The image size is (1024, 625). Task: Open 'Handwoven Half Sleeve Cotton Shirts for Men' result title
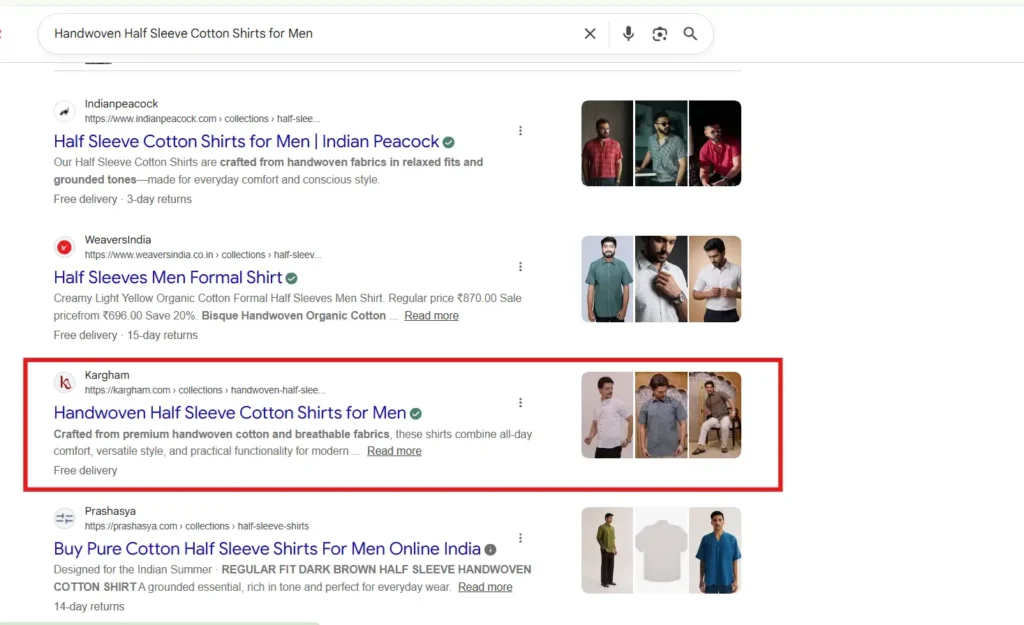(230, 413)
